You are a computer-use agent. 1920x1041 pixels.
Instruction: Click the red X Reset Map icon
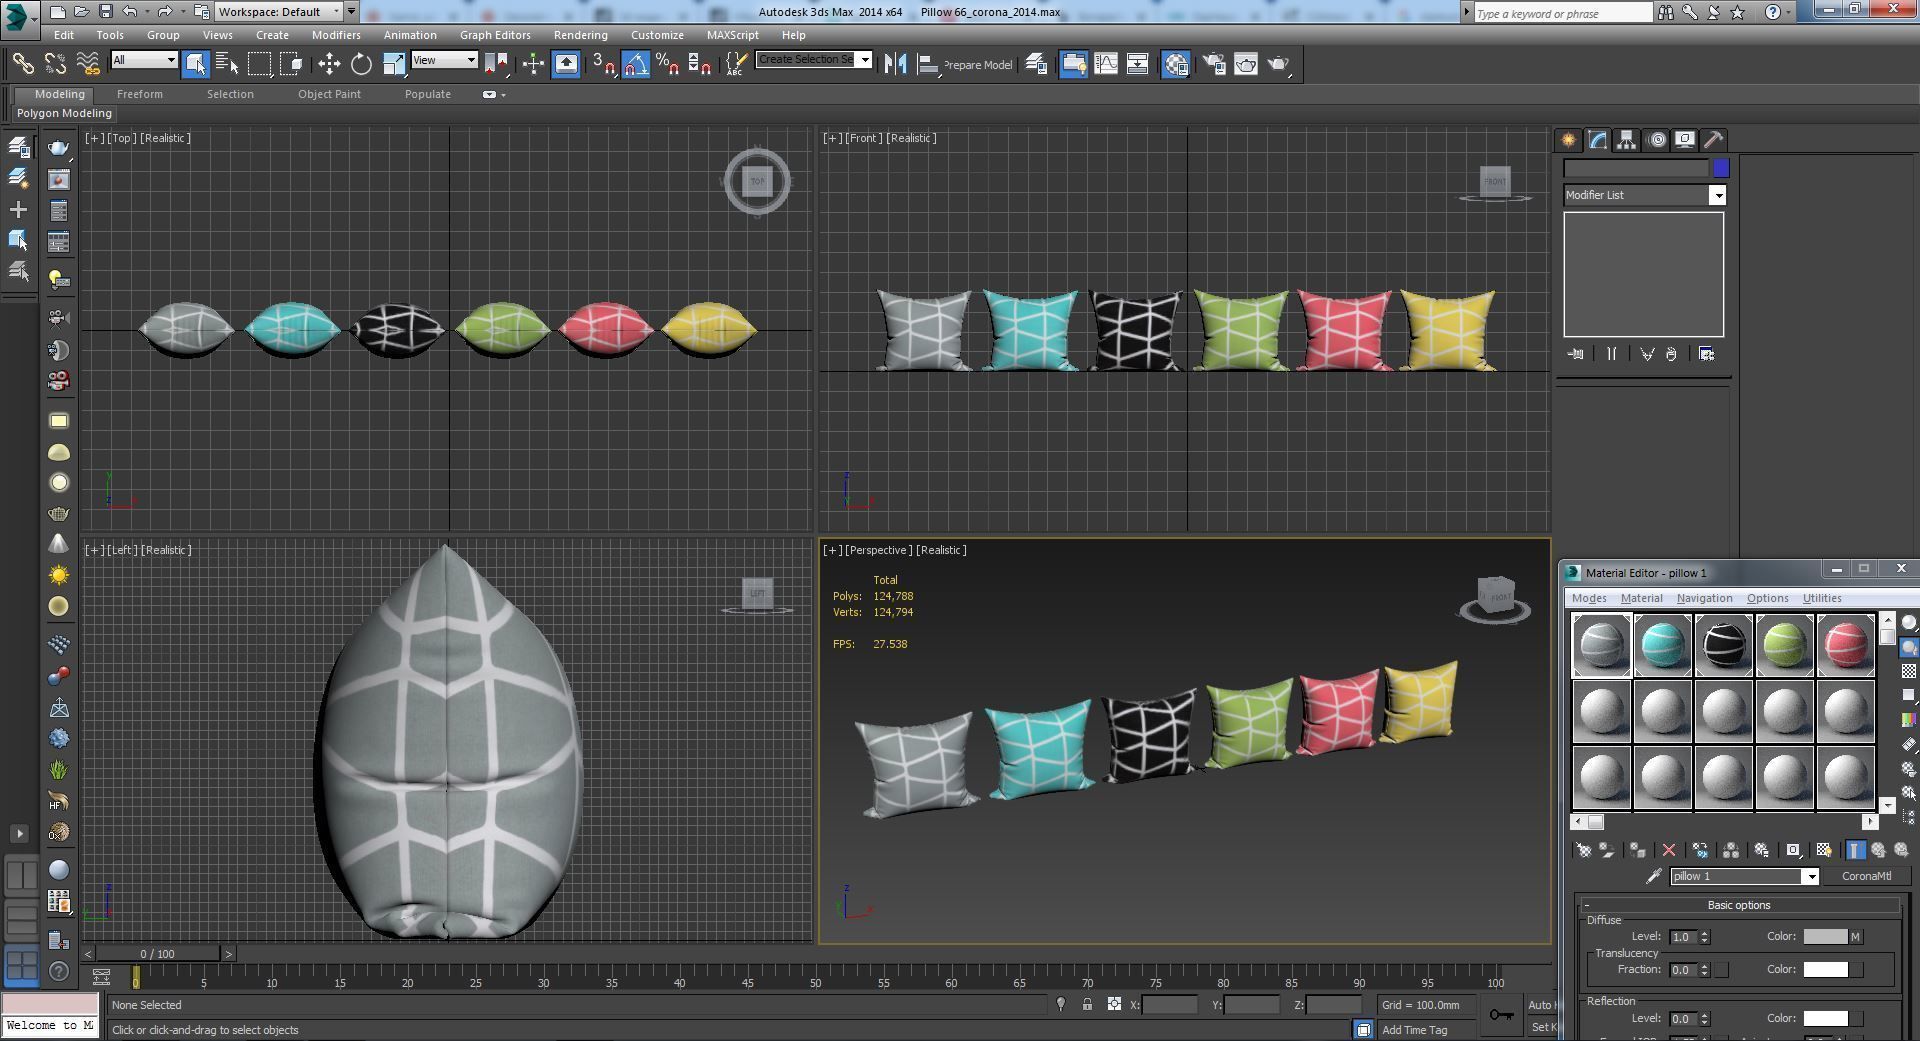[x=1669, y=850]
